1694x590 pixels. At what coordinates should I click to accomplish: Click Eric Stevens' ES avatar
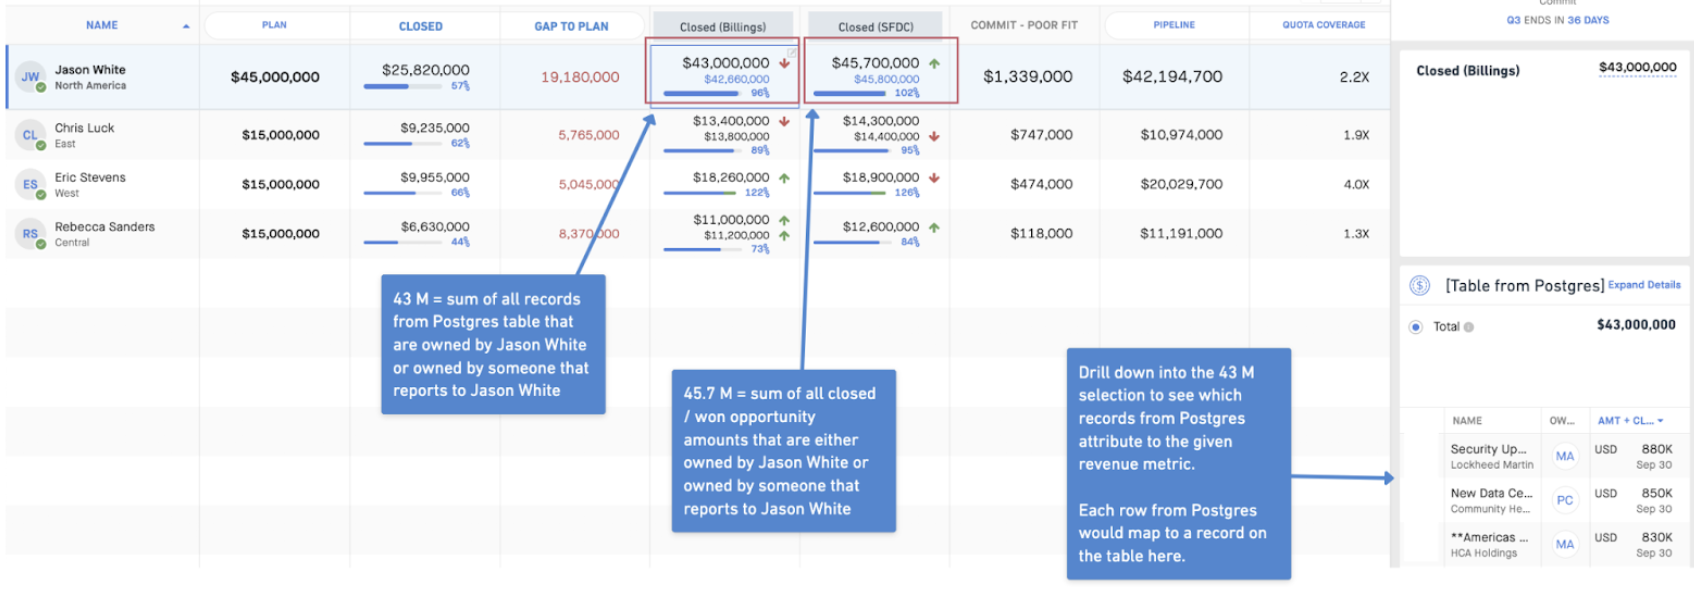click(30, 184)
